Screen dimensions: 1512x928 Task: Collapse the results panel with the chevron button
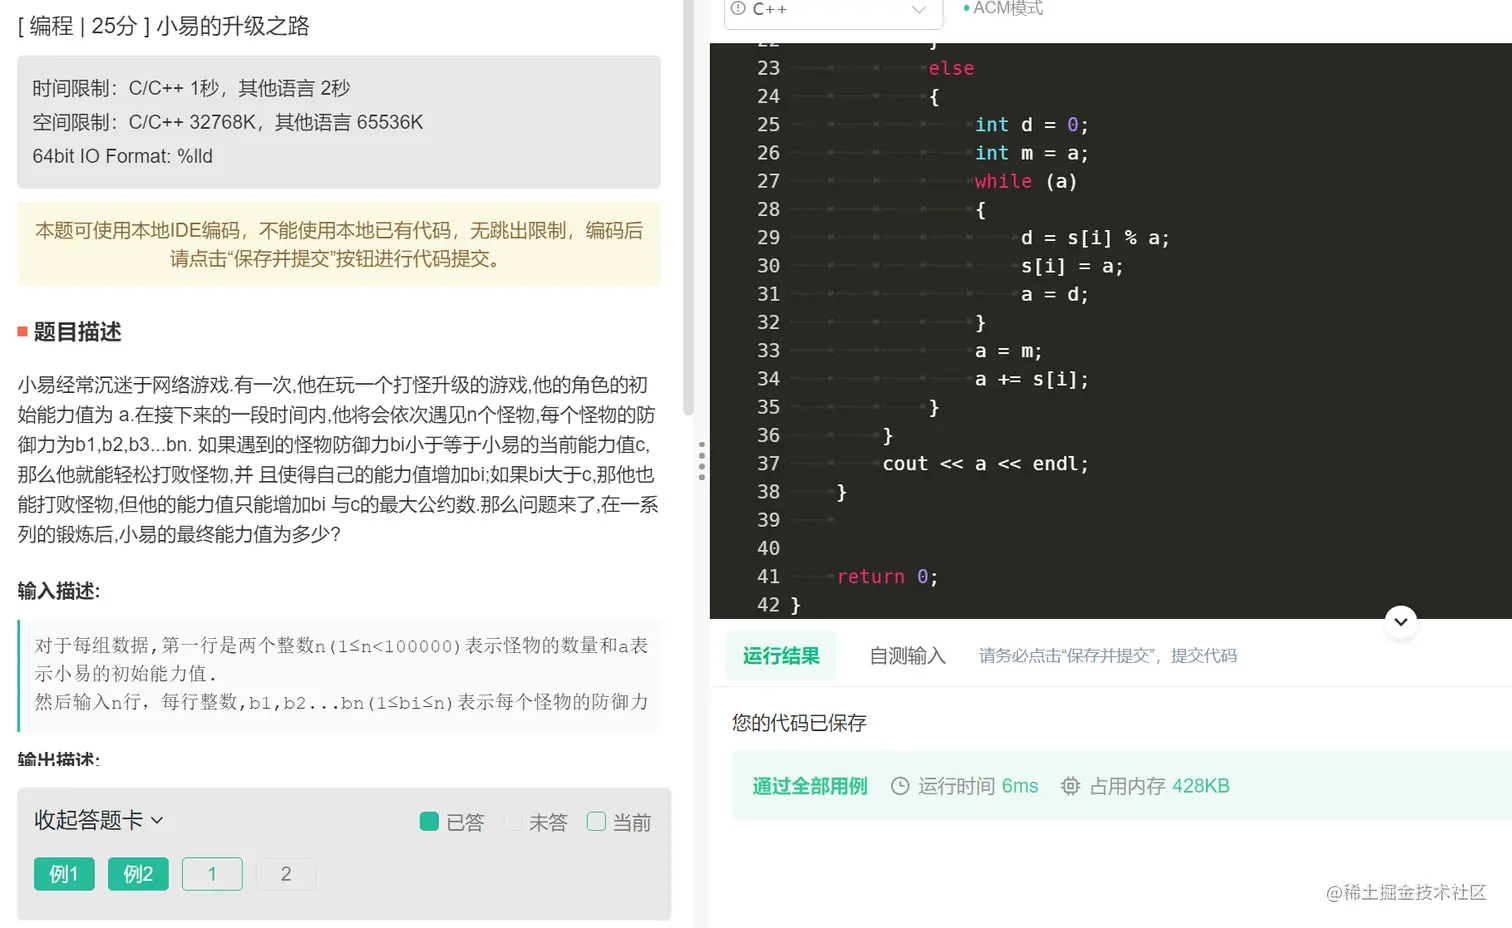point(1401,622)
